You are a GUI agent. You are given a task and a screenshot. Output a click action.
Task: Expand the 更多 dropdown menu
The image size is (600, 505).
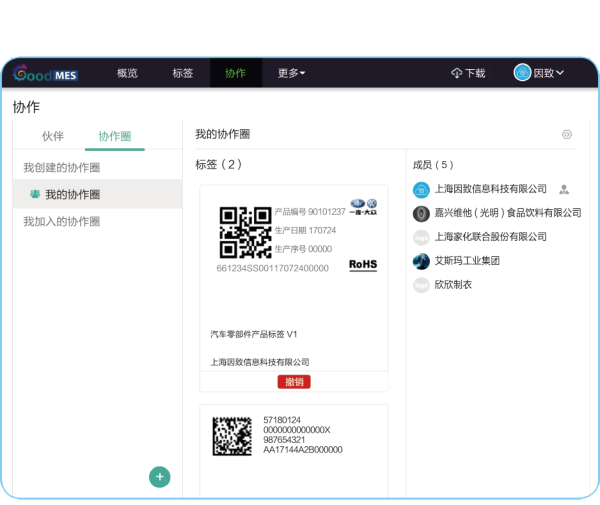click(x=291, y=73)
